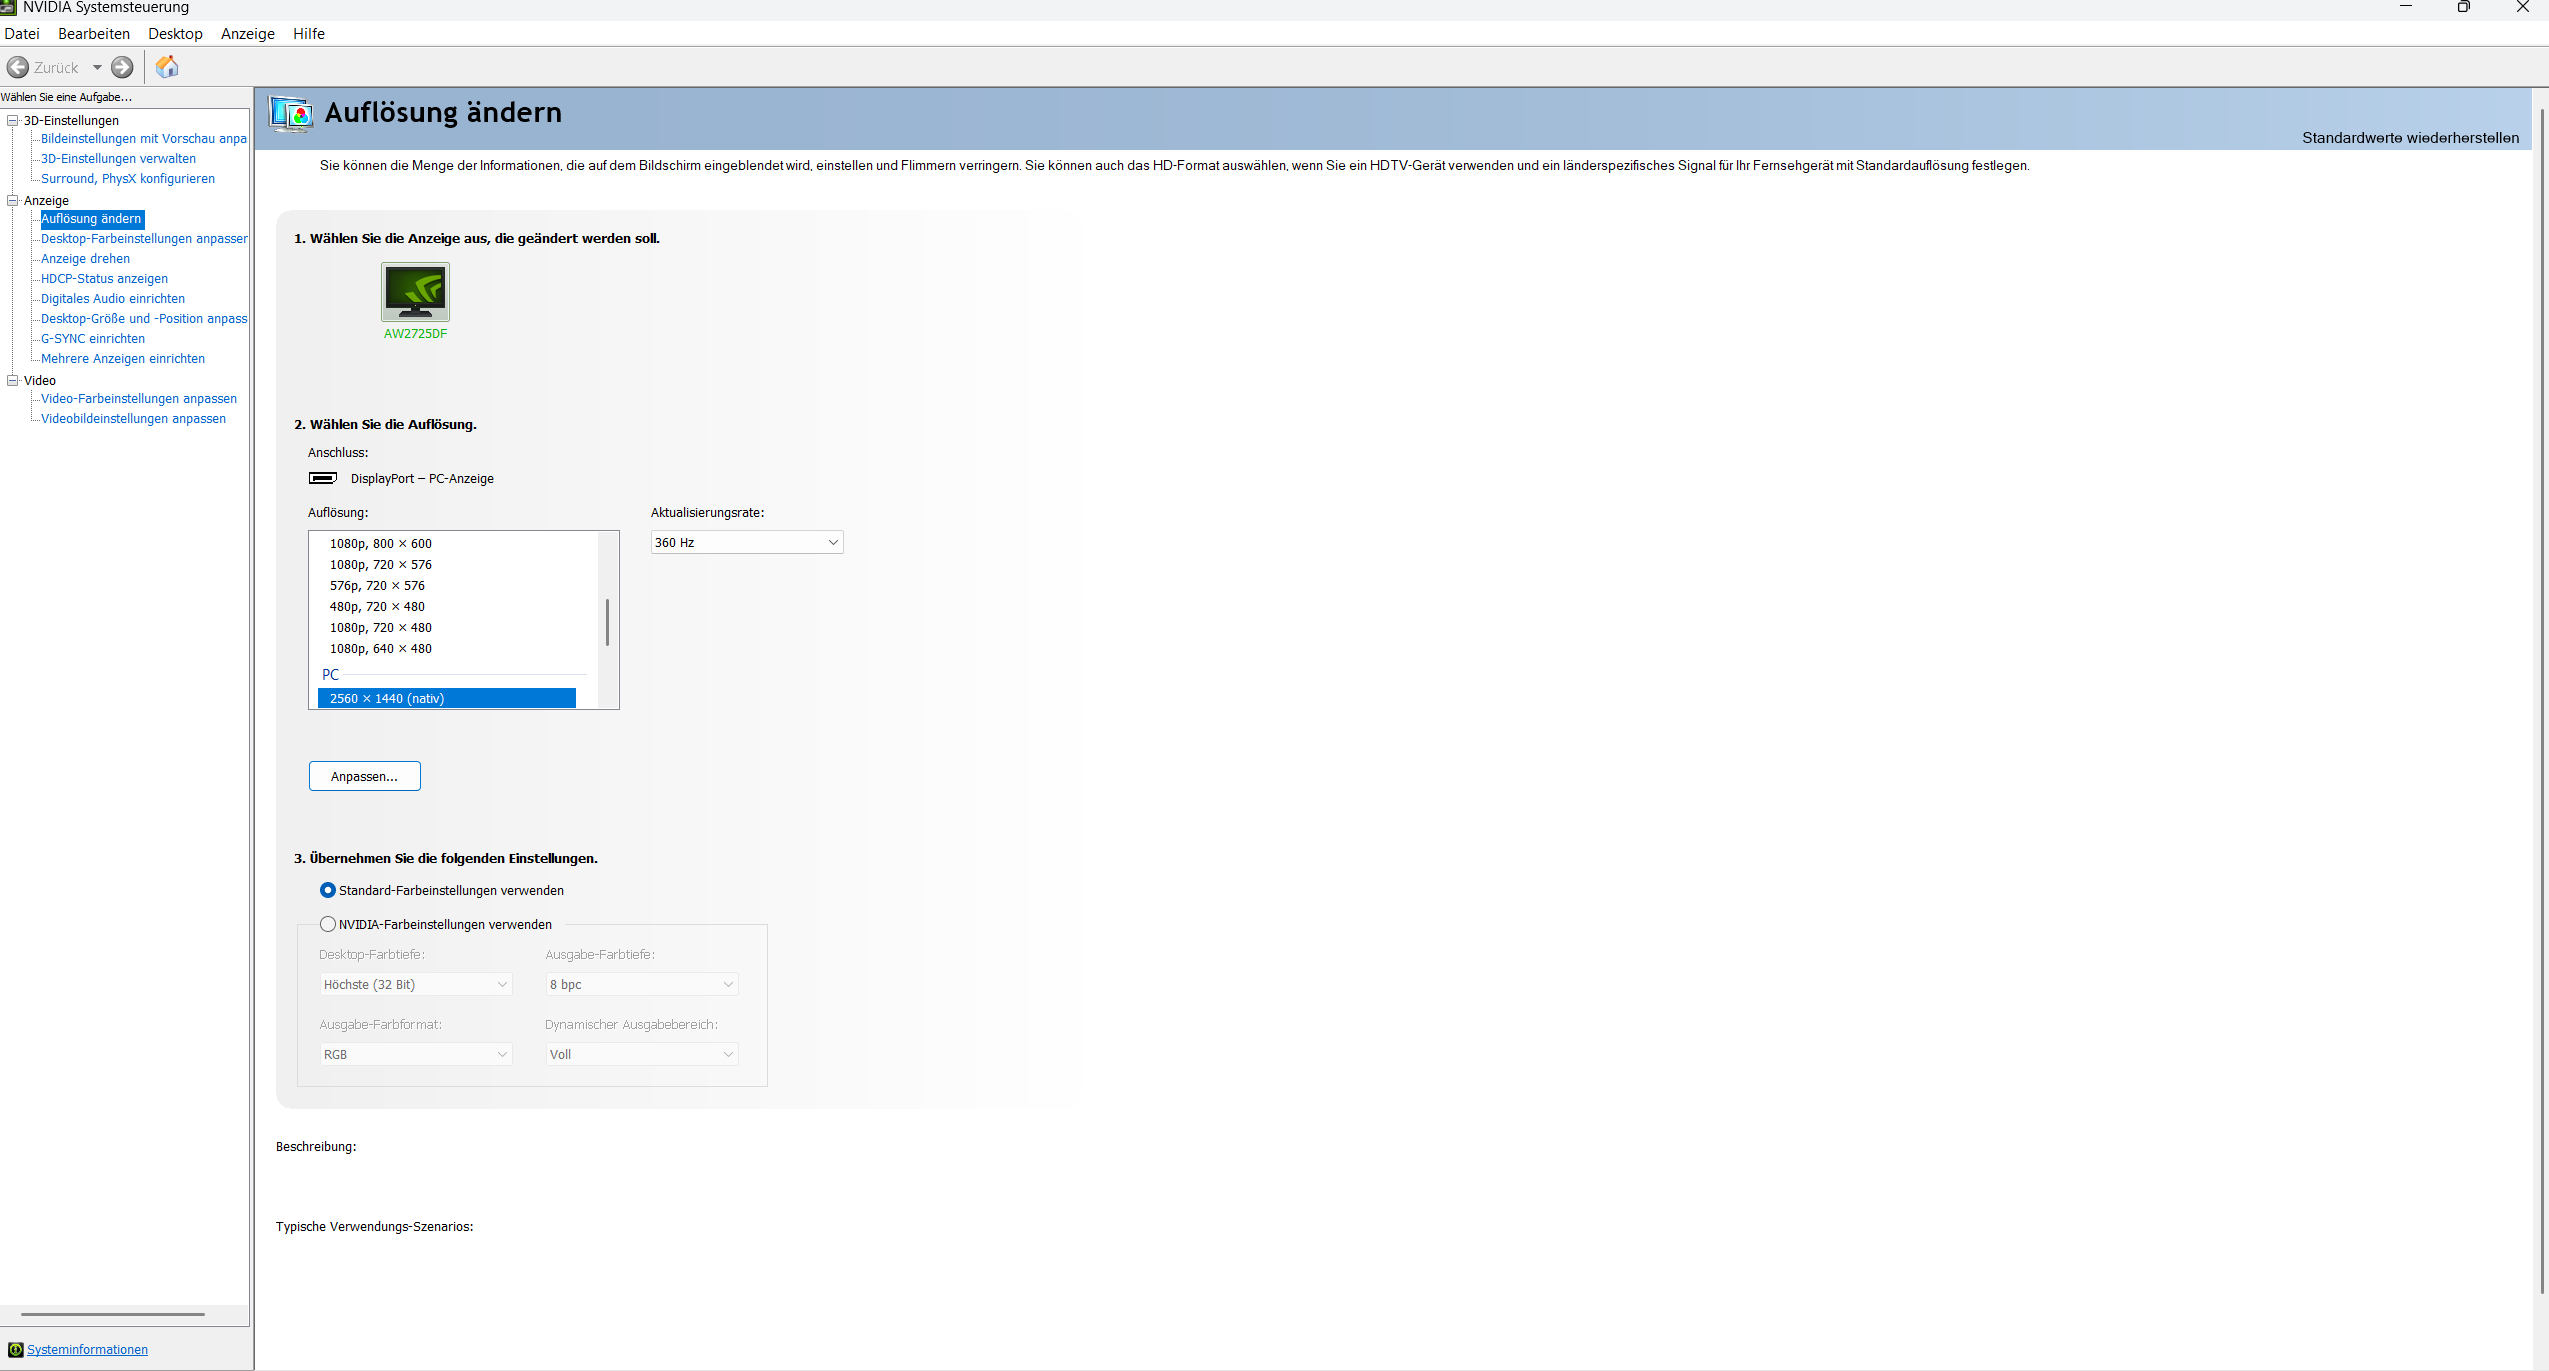Click Standardwerte wiederherstellen link

2410,137
